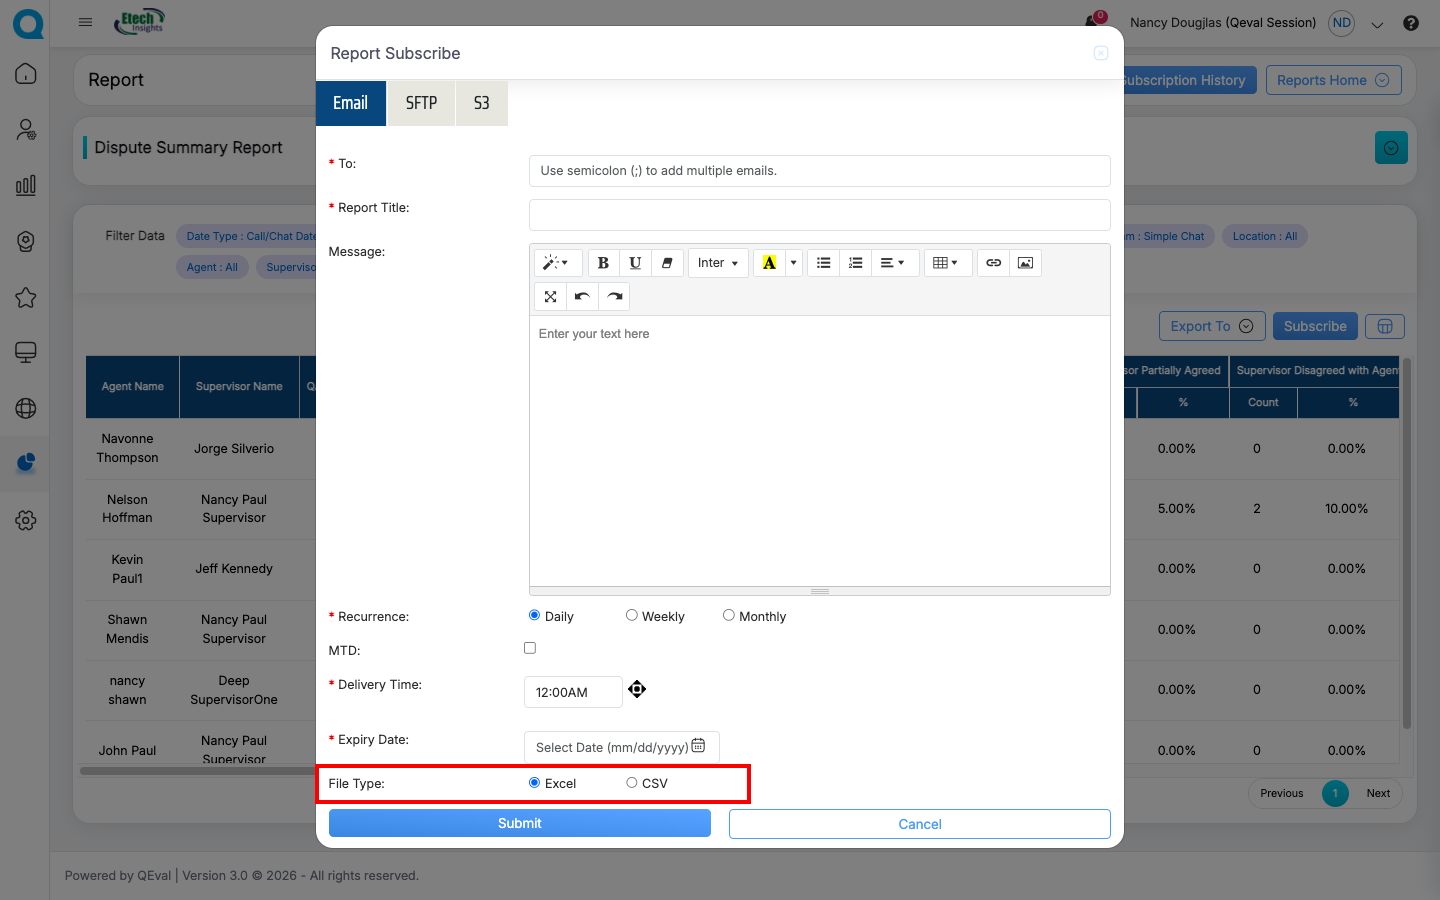Choose CSV as the file type
Viewport: 1440px width, 900px height.
click(629, 783)
